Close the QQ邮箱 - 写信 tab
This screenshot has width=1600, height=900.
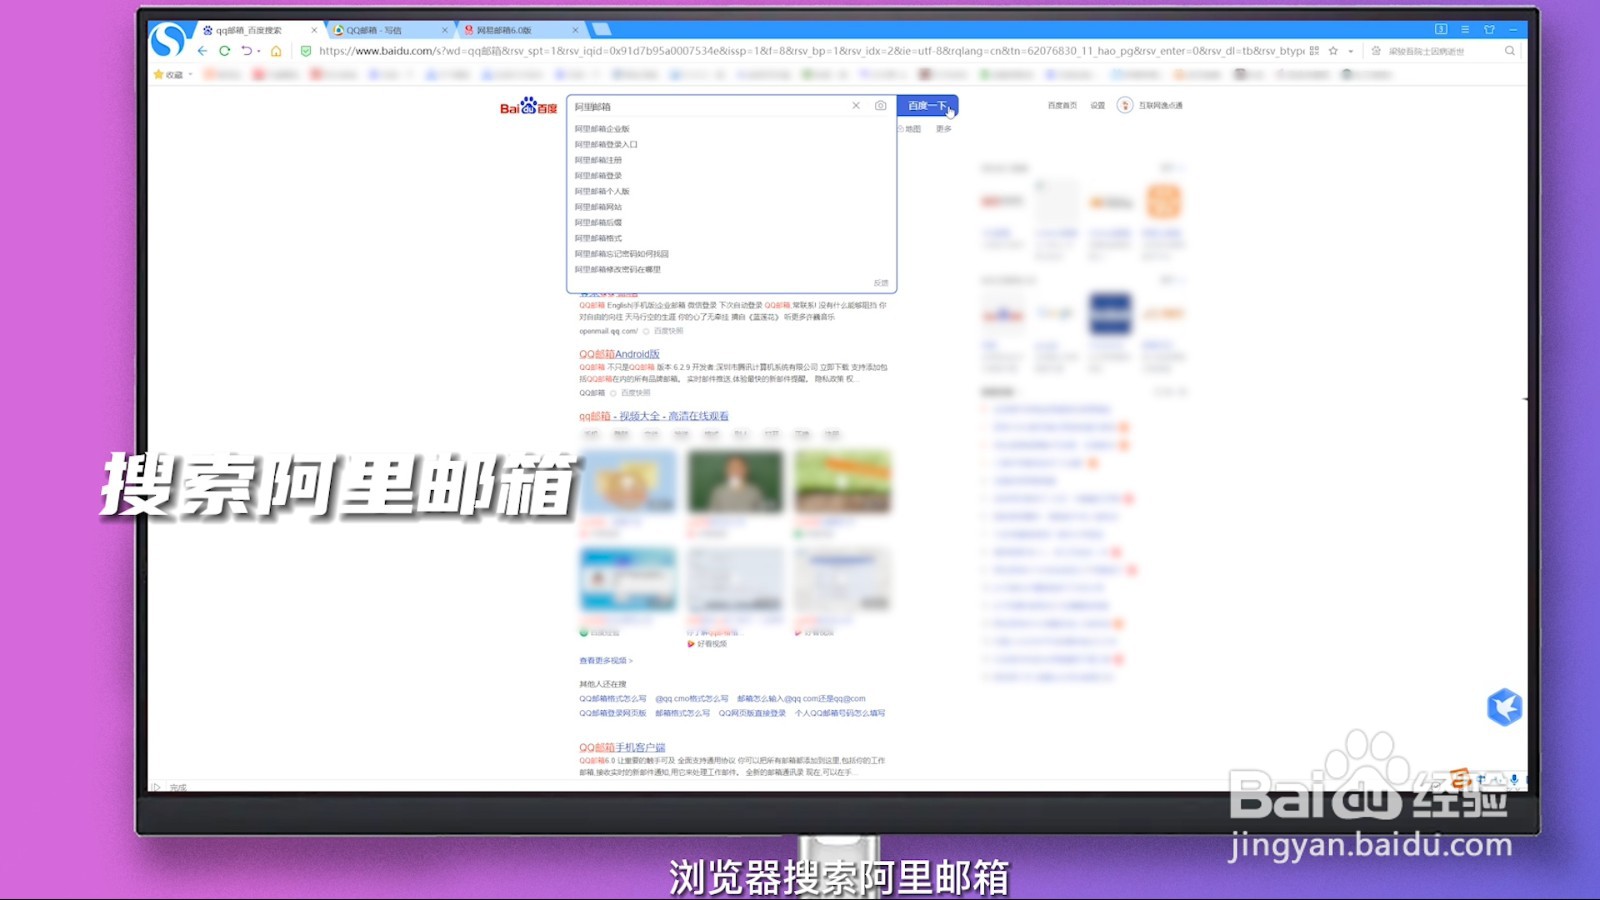[x=445, y=30]
